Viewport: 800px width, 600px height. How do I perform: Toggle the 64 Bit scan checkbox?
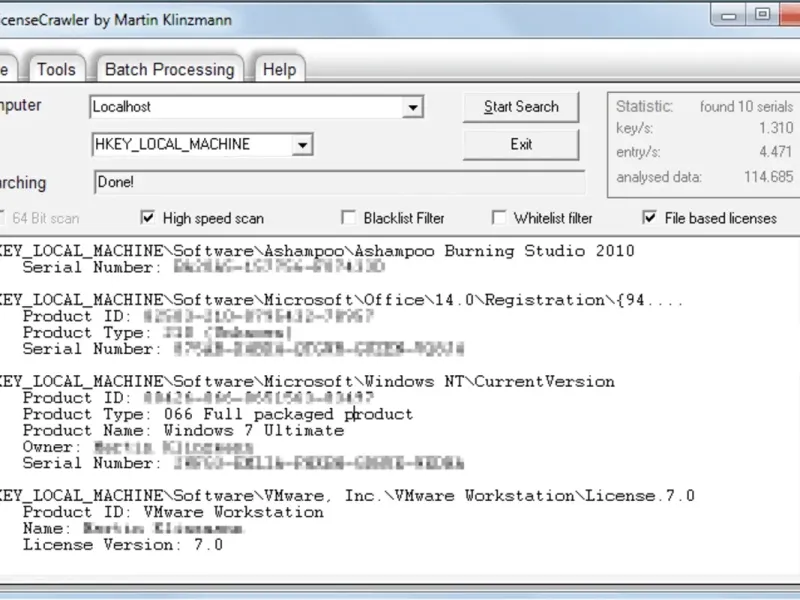pos(2,218)
